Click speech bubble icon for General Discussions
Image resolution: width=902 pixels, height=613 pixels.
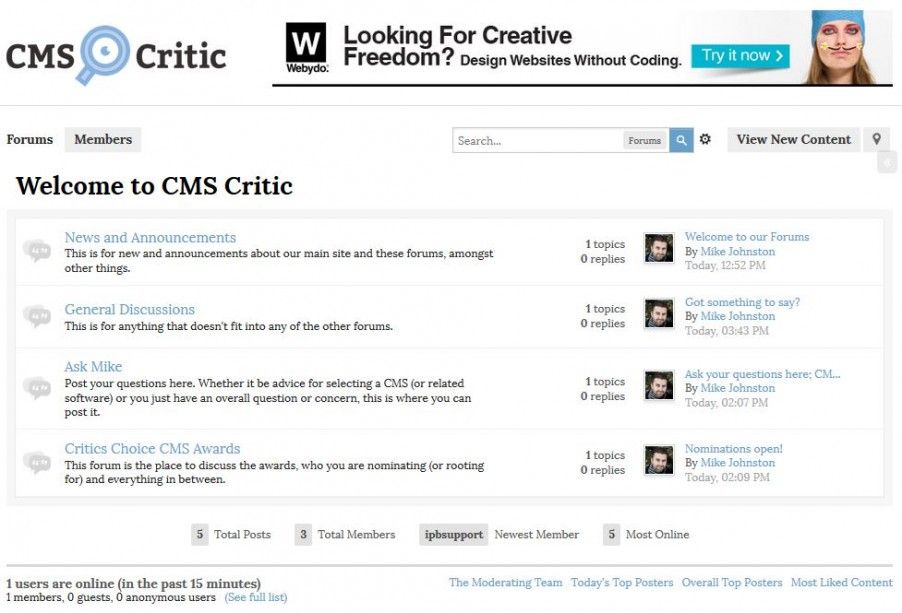(37, 316)
